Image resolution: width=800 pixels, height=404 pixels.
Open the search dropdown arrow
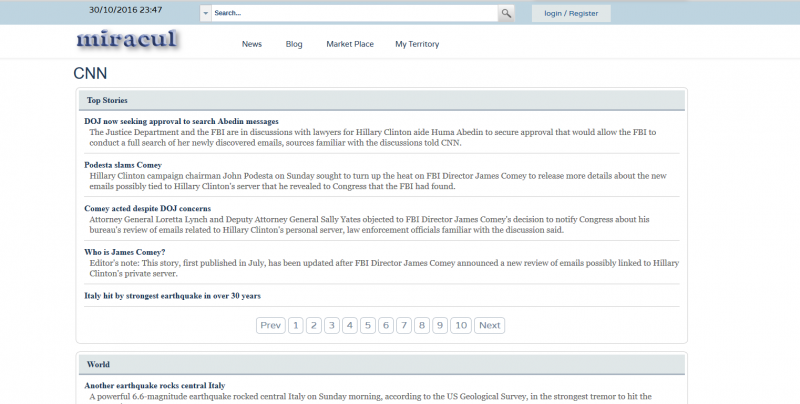[206, 14]
